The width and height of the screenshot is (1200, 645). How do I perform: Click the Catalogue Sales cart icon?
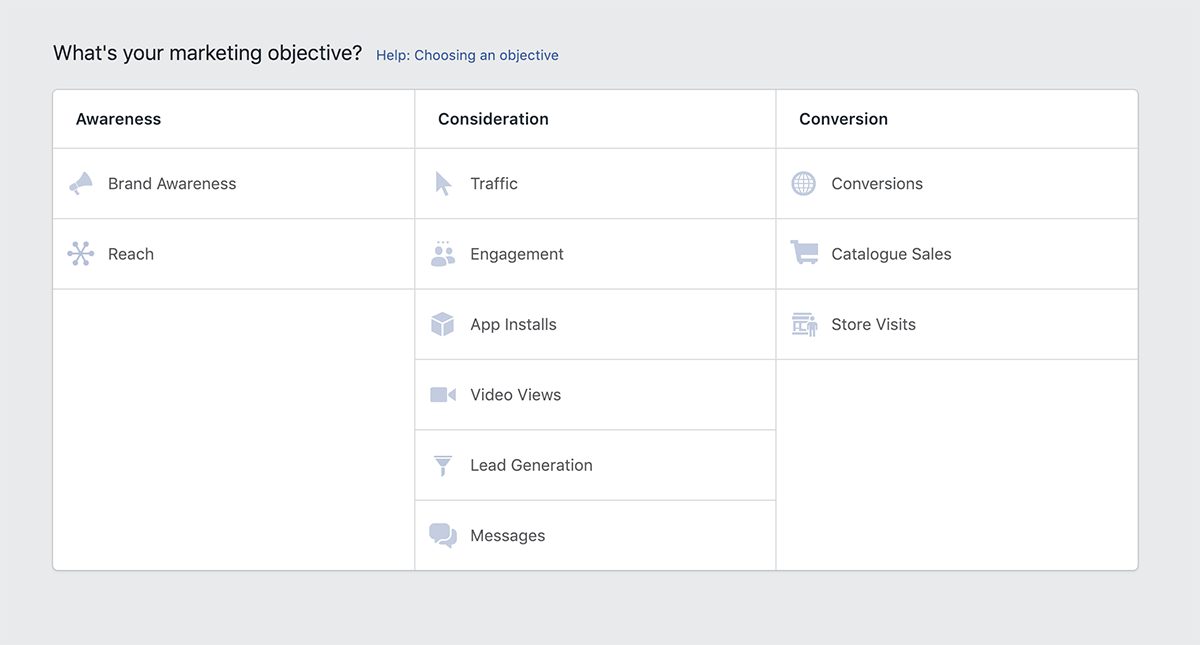[804, 253]
